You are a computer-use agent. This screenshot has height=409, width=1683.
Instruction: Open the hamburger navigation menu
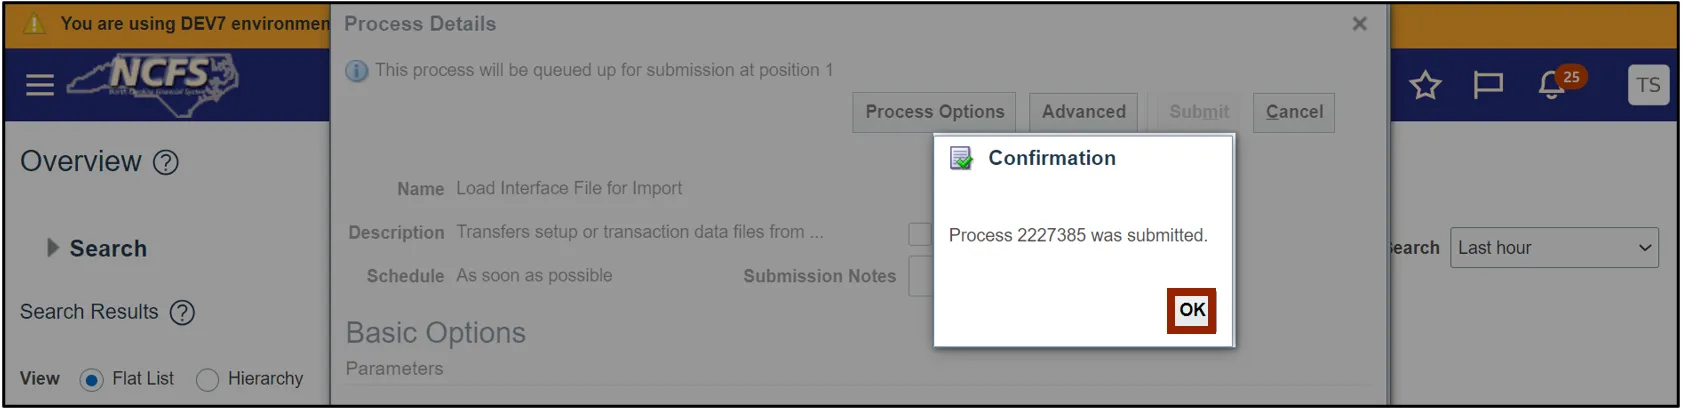pyautogui.click(x=40, y=85)
